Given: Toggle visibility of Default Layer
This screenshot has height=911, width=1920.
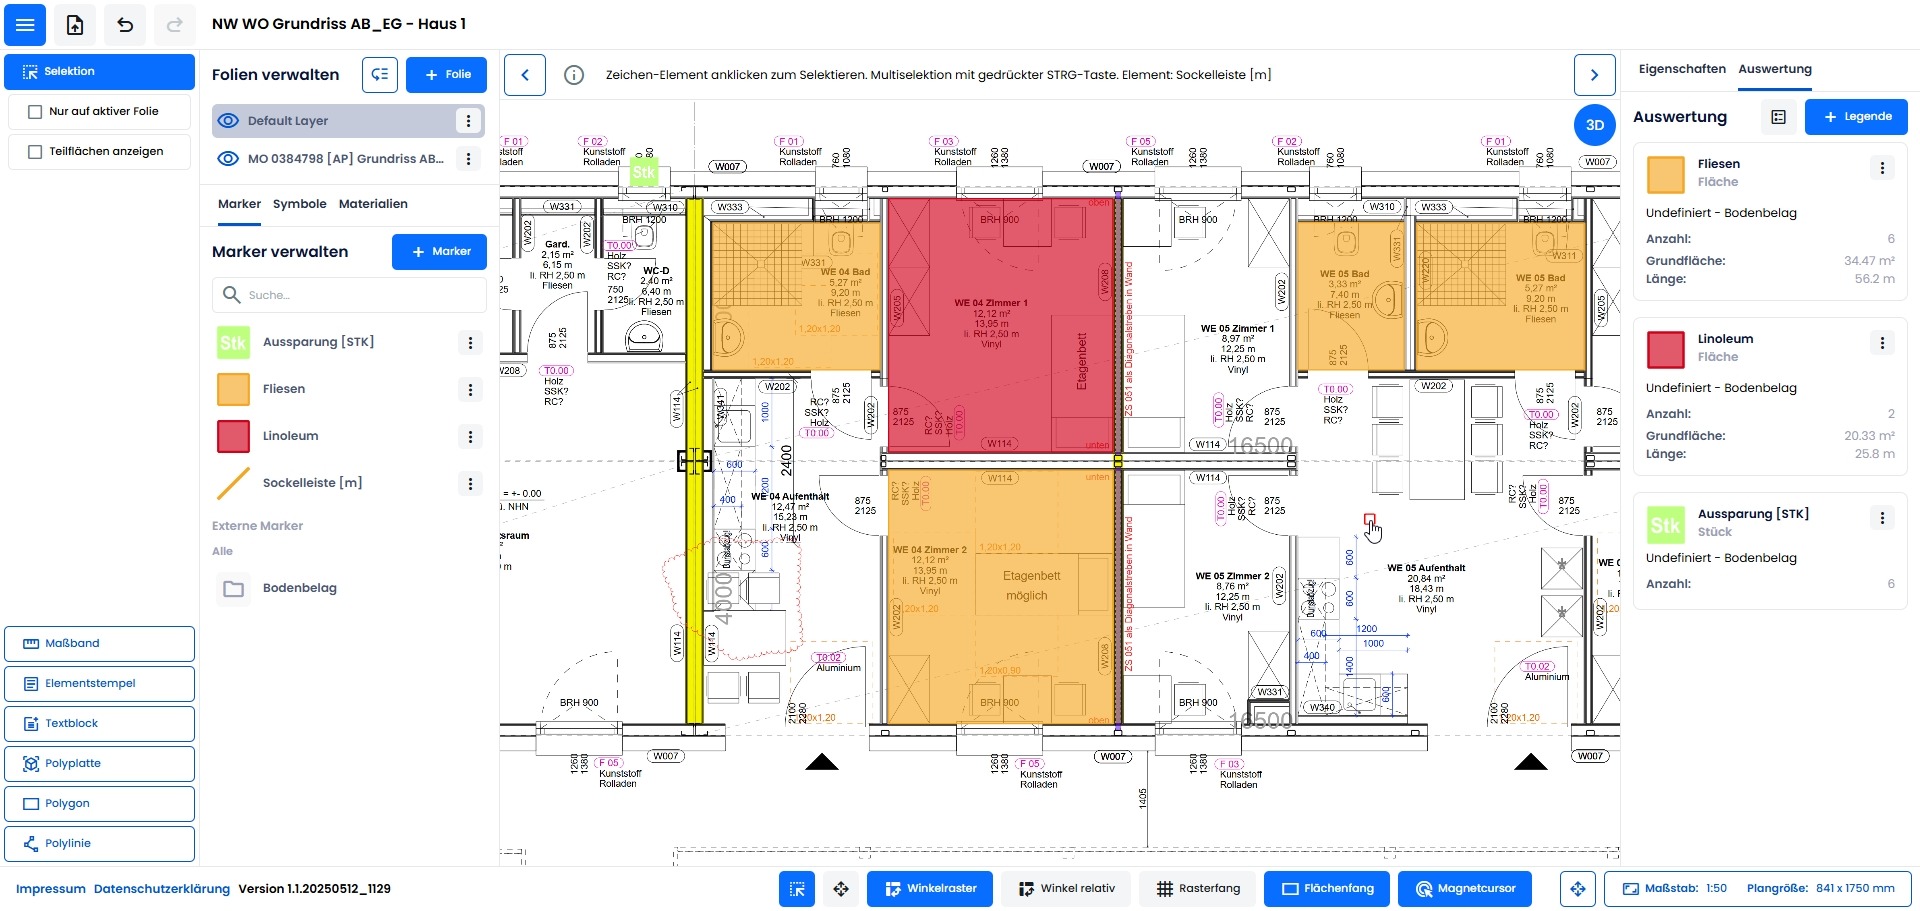Looking at the screenshot, I should click(228, 121).
